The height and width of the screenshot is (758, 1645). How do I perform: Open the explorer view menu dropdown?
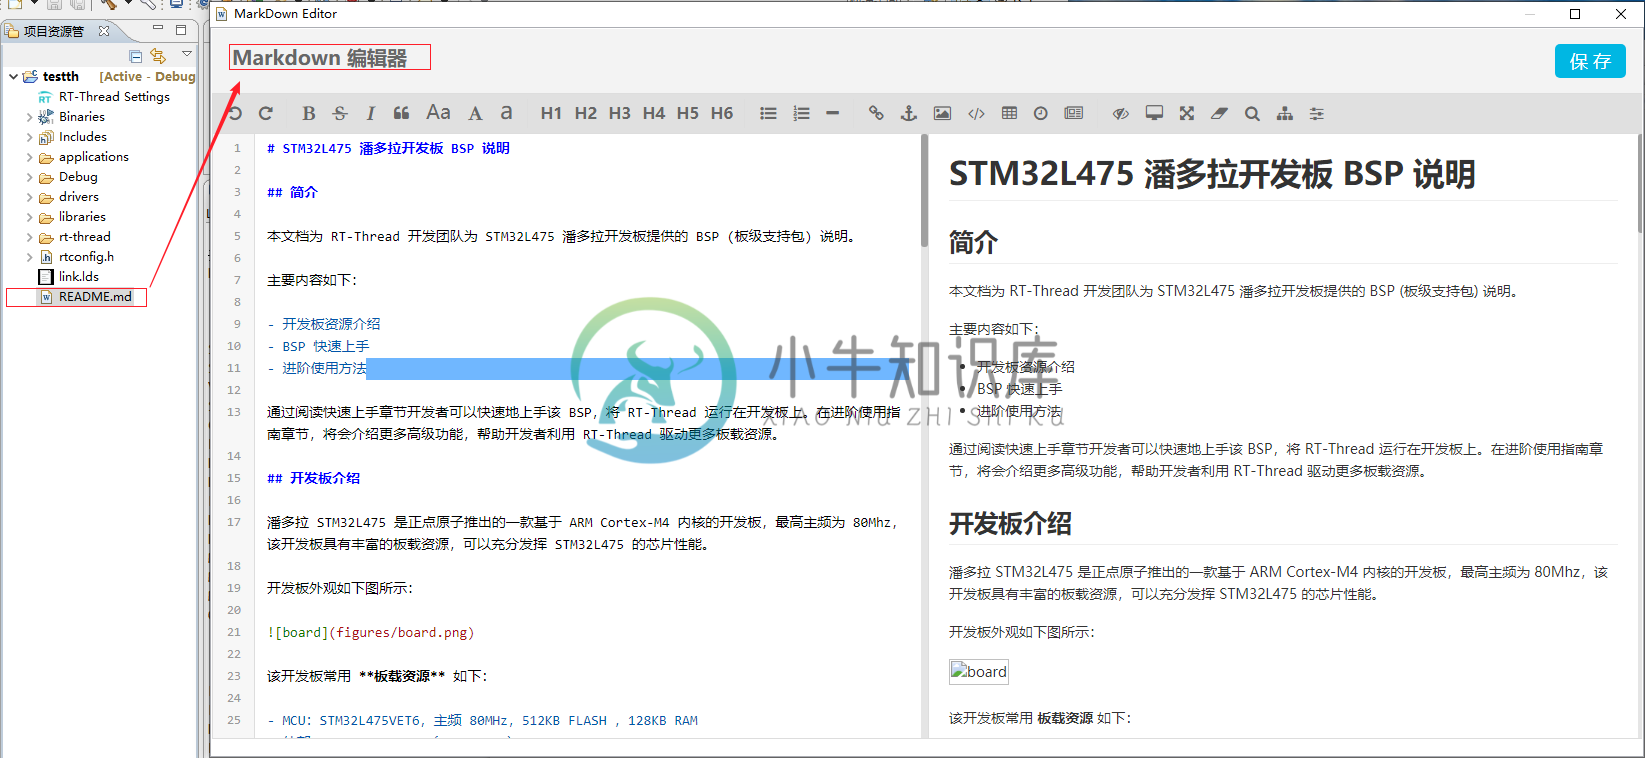coord(186,54)
